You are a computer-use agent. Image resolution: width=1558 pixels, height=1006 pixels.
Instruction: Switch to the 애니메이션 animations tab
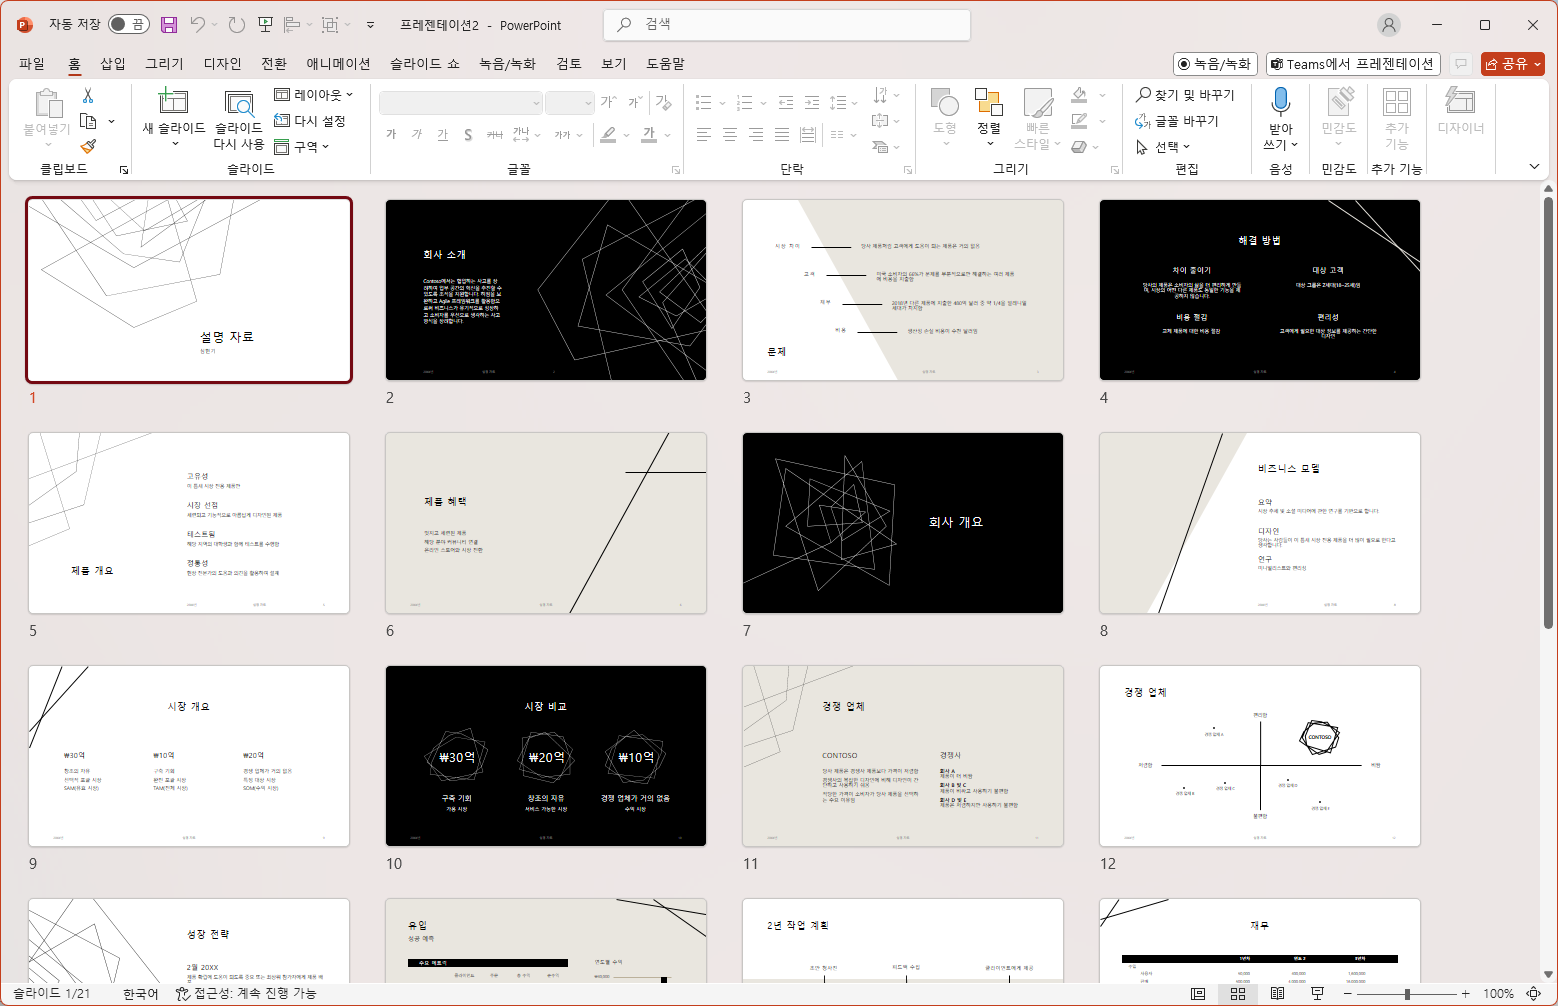pos(338,63)
